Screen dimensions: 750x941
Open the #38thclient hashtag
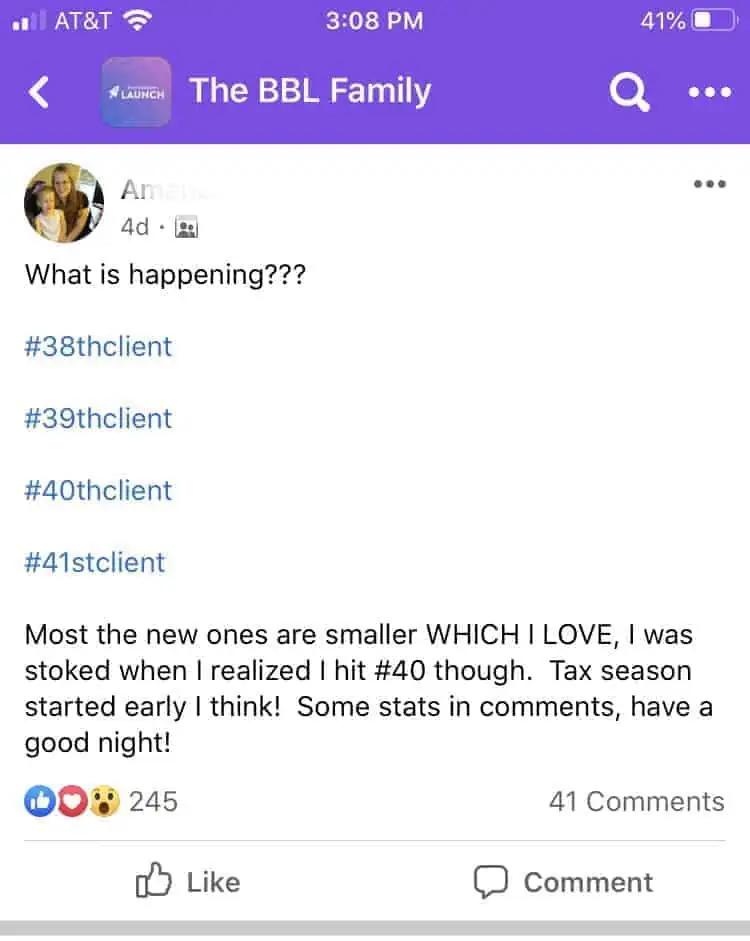(x=98, y=346)
